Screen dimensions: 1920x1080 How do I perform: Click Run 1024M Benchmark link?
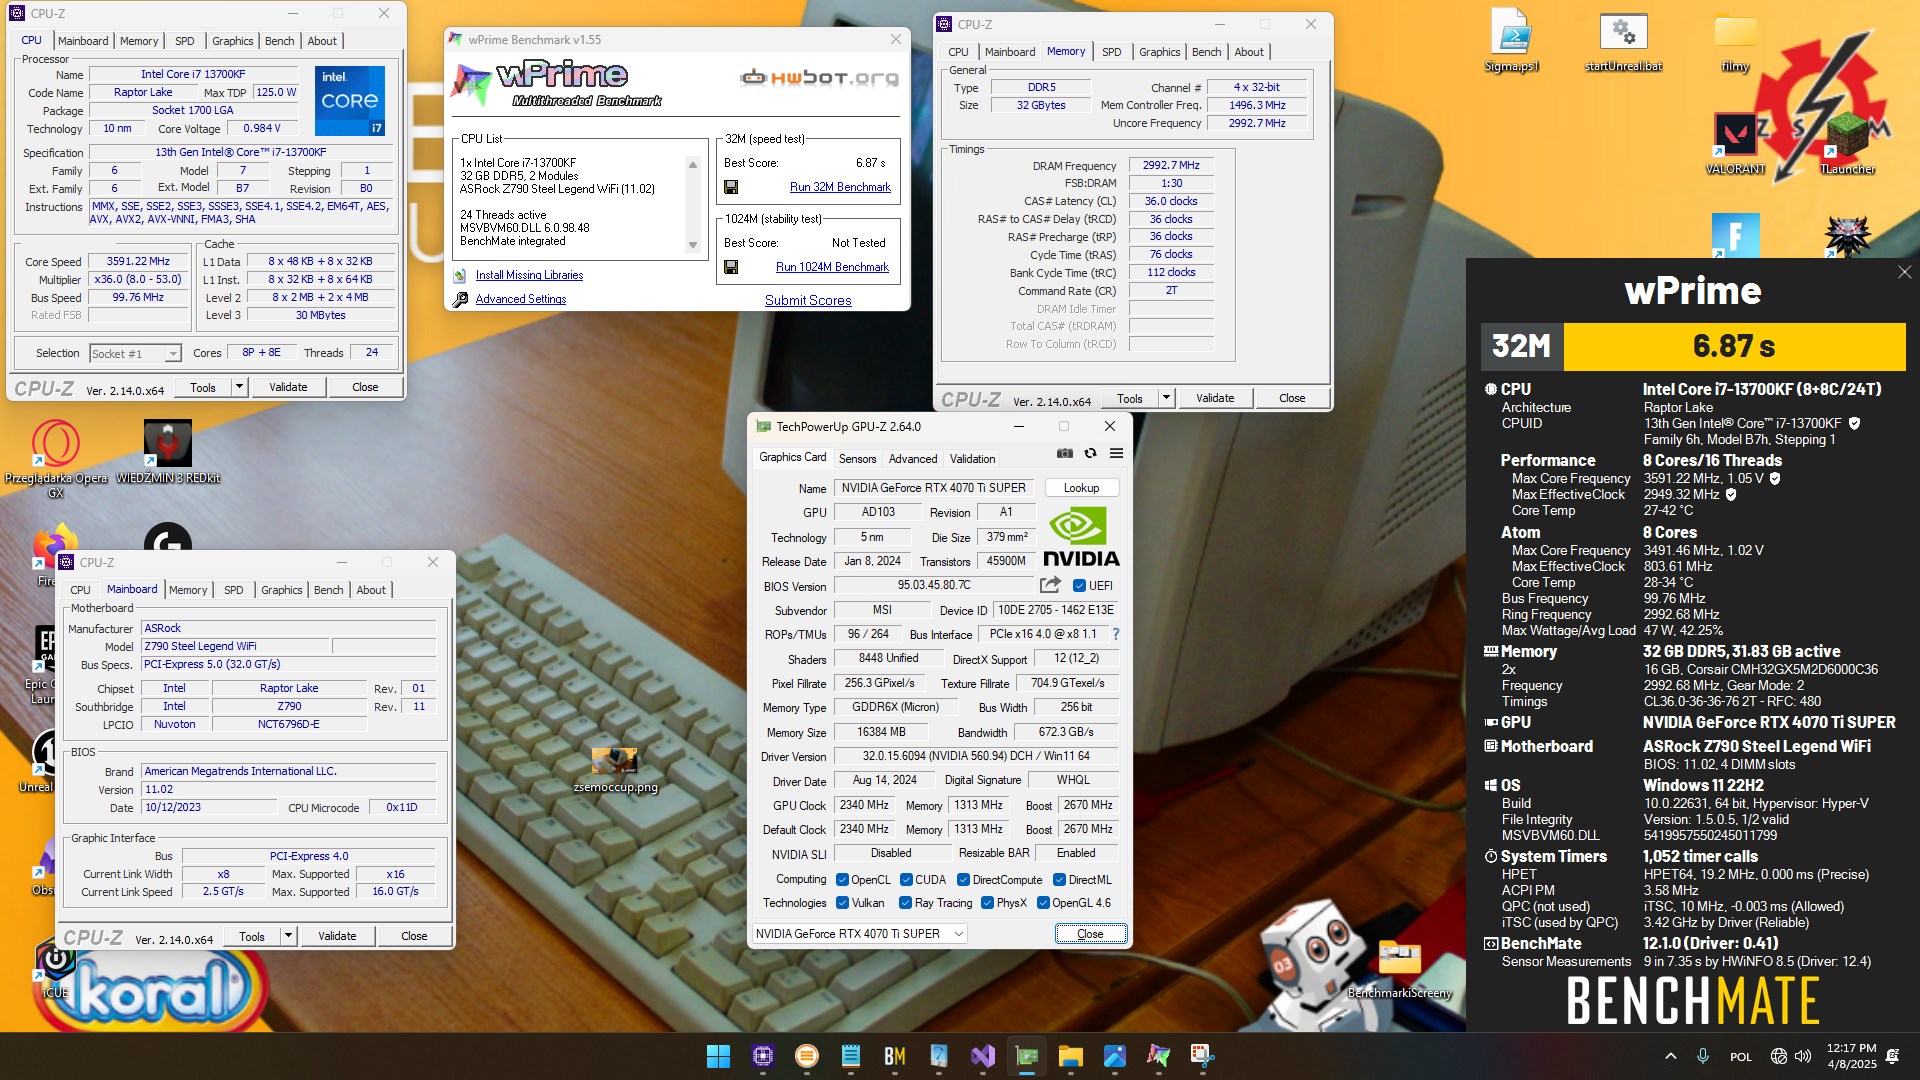[832, 267]
